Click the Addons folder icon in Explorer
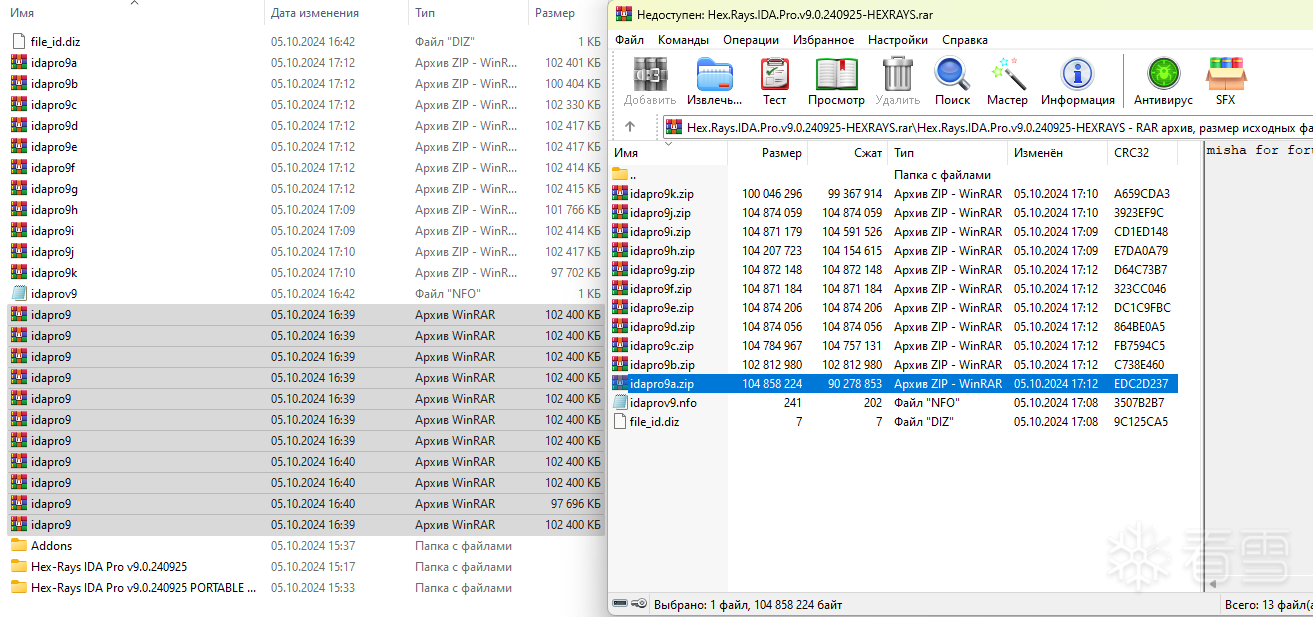Screen dimensions: 1313x617 (x=19, y=546)
